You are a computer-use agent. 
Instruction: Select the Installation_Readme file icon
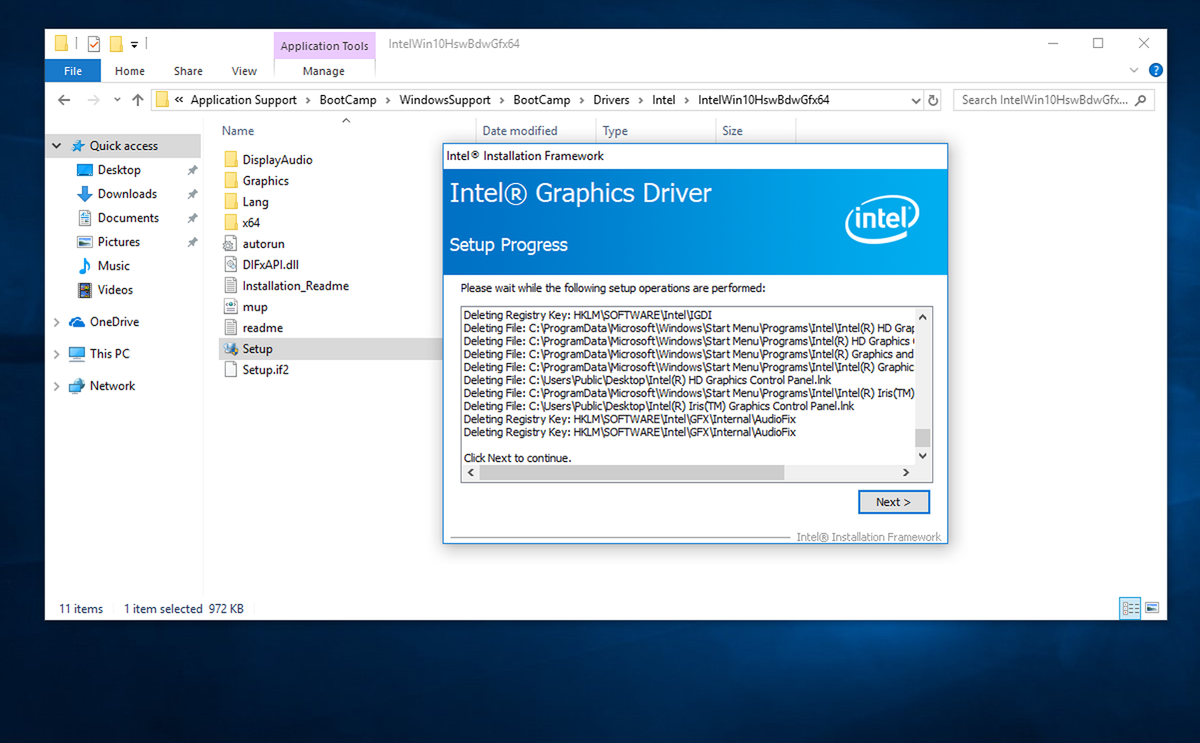(231, 286)
